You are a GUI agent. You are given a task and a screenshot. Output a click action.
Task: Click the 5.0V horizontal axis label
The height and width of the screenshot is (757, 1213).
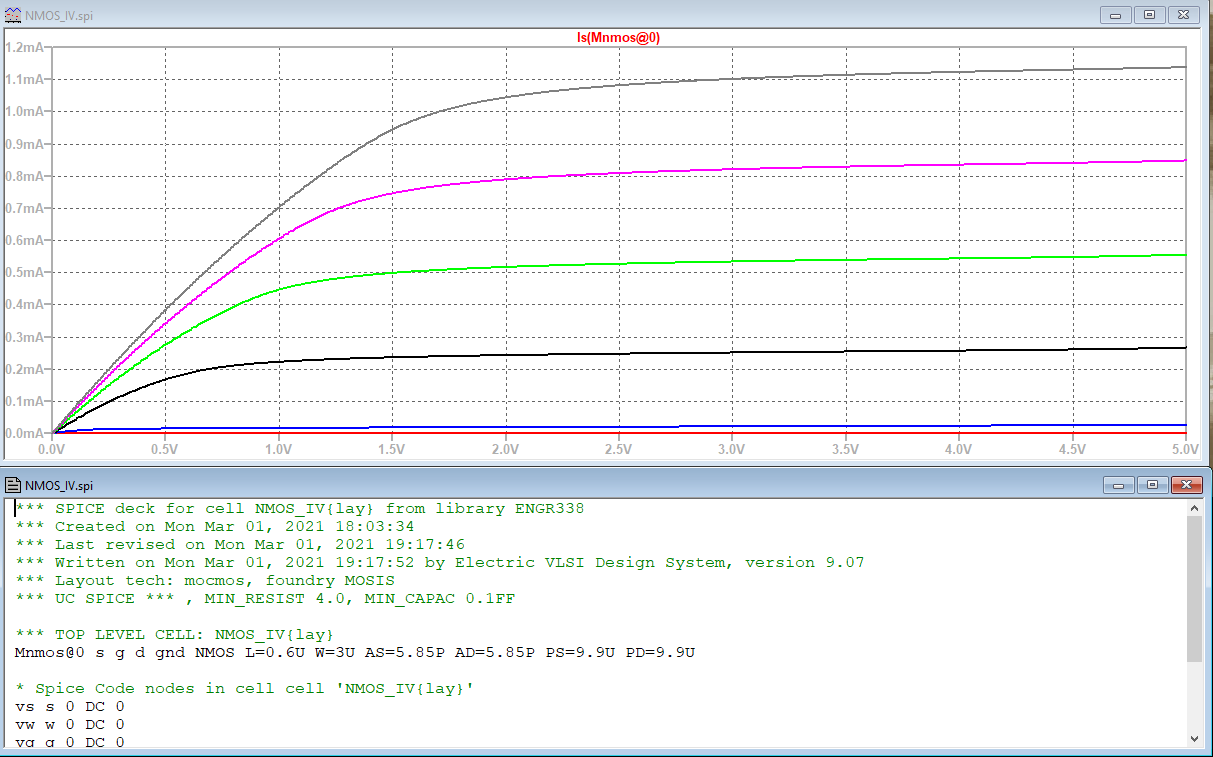tap(1184, 450)
